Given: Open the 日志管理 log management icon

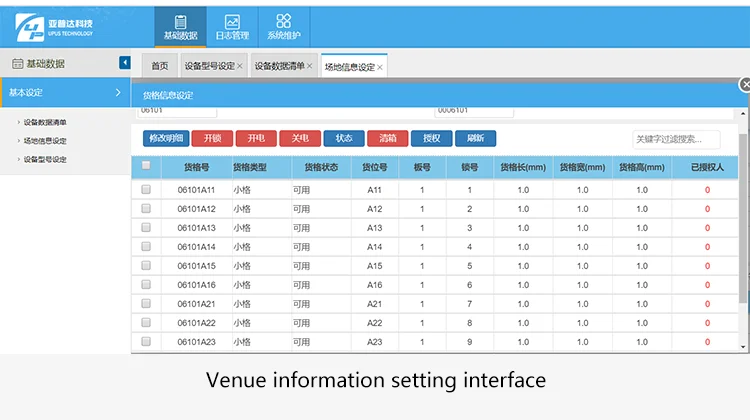Looking at the screenshot, I should pos(232,26).
